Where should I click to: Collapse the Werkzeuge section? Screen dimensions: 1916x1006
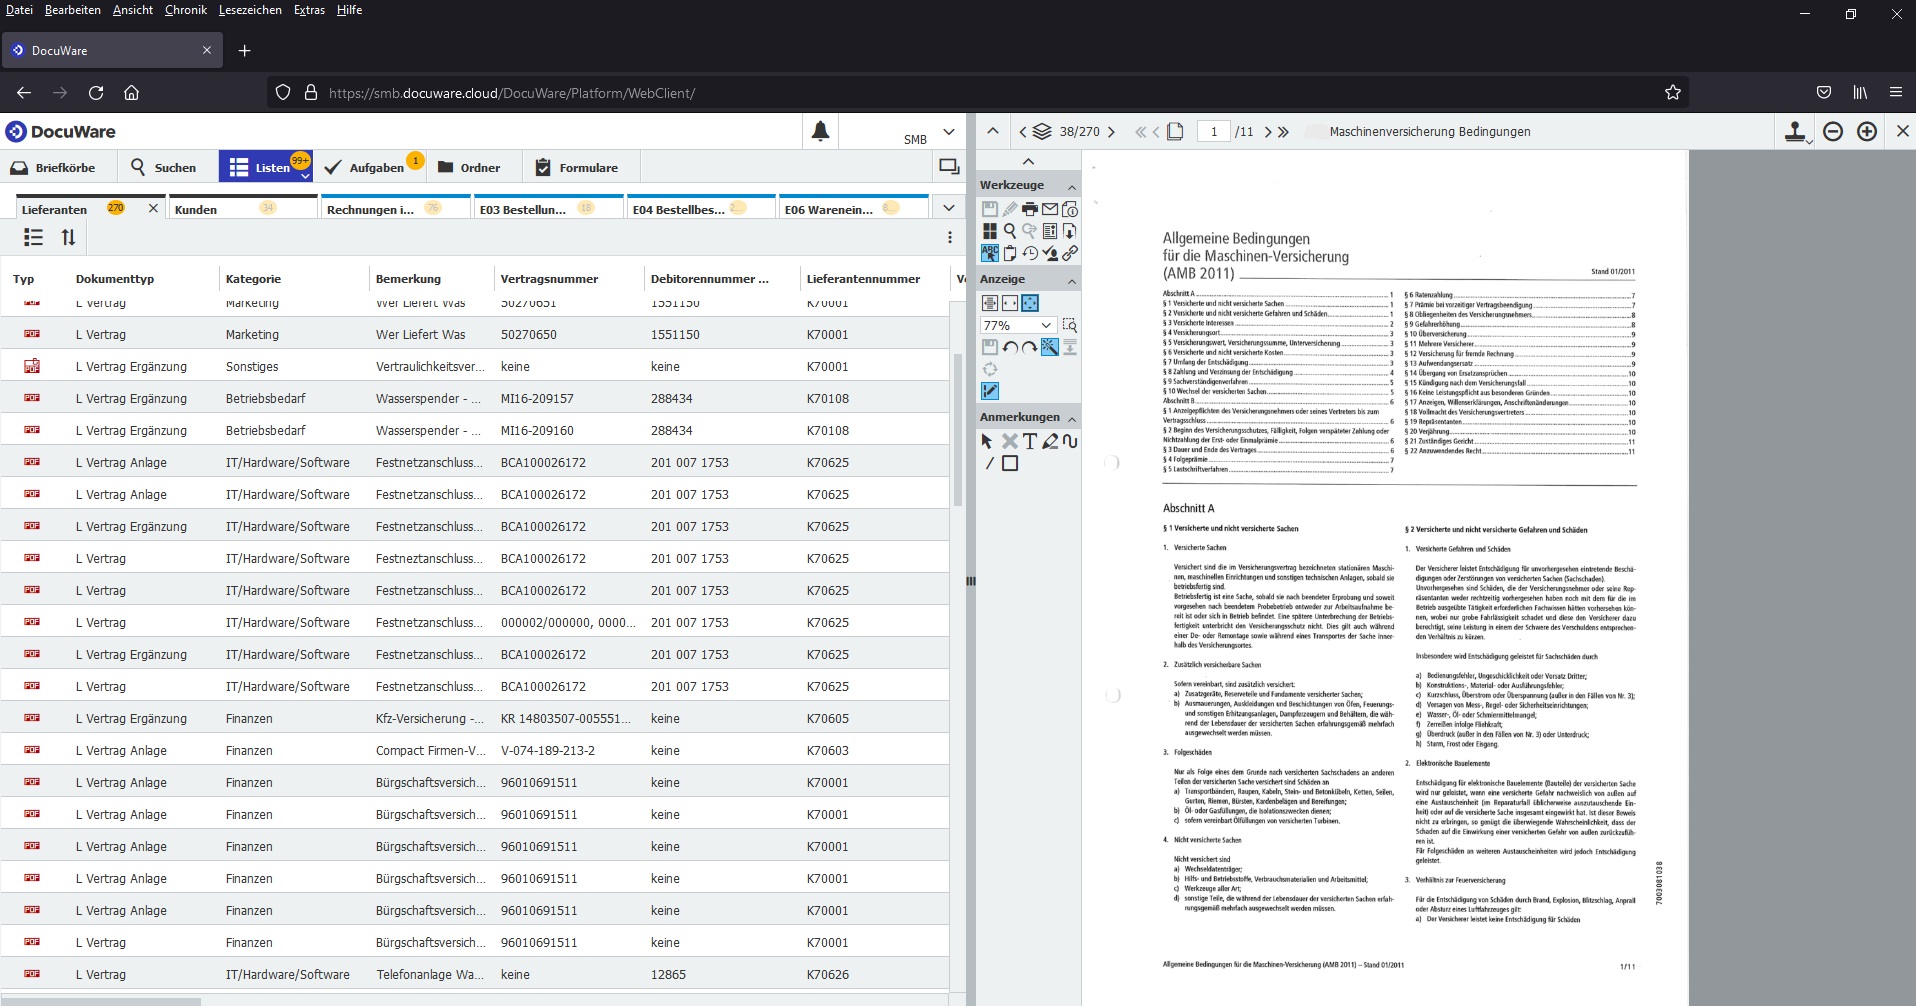click(1071, 187)
